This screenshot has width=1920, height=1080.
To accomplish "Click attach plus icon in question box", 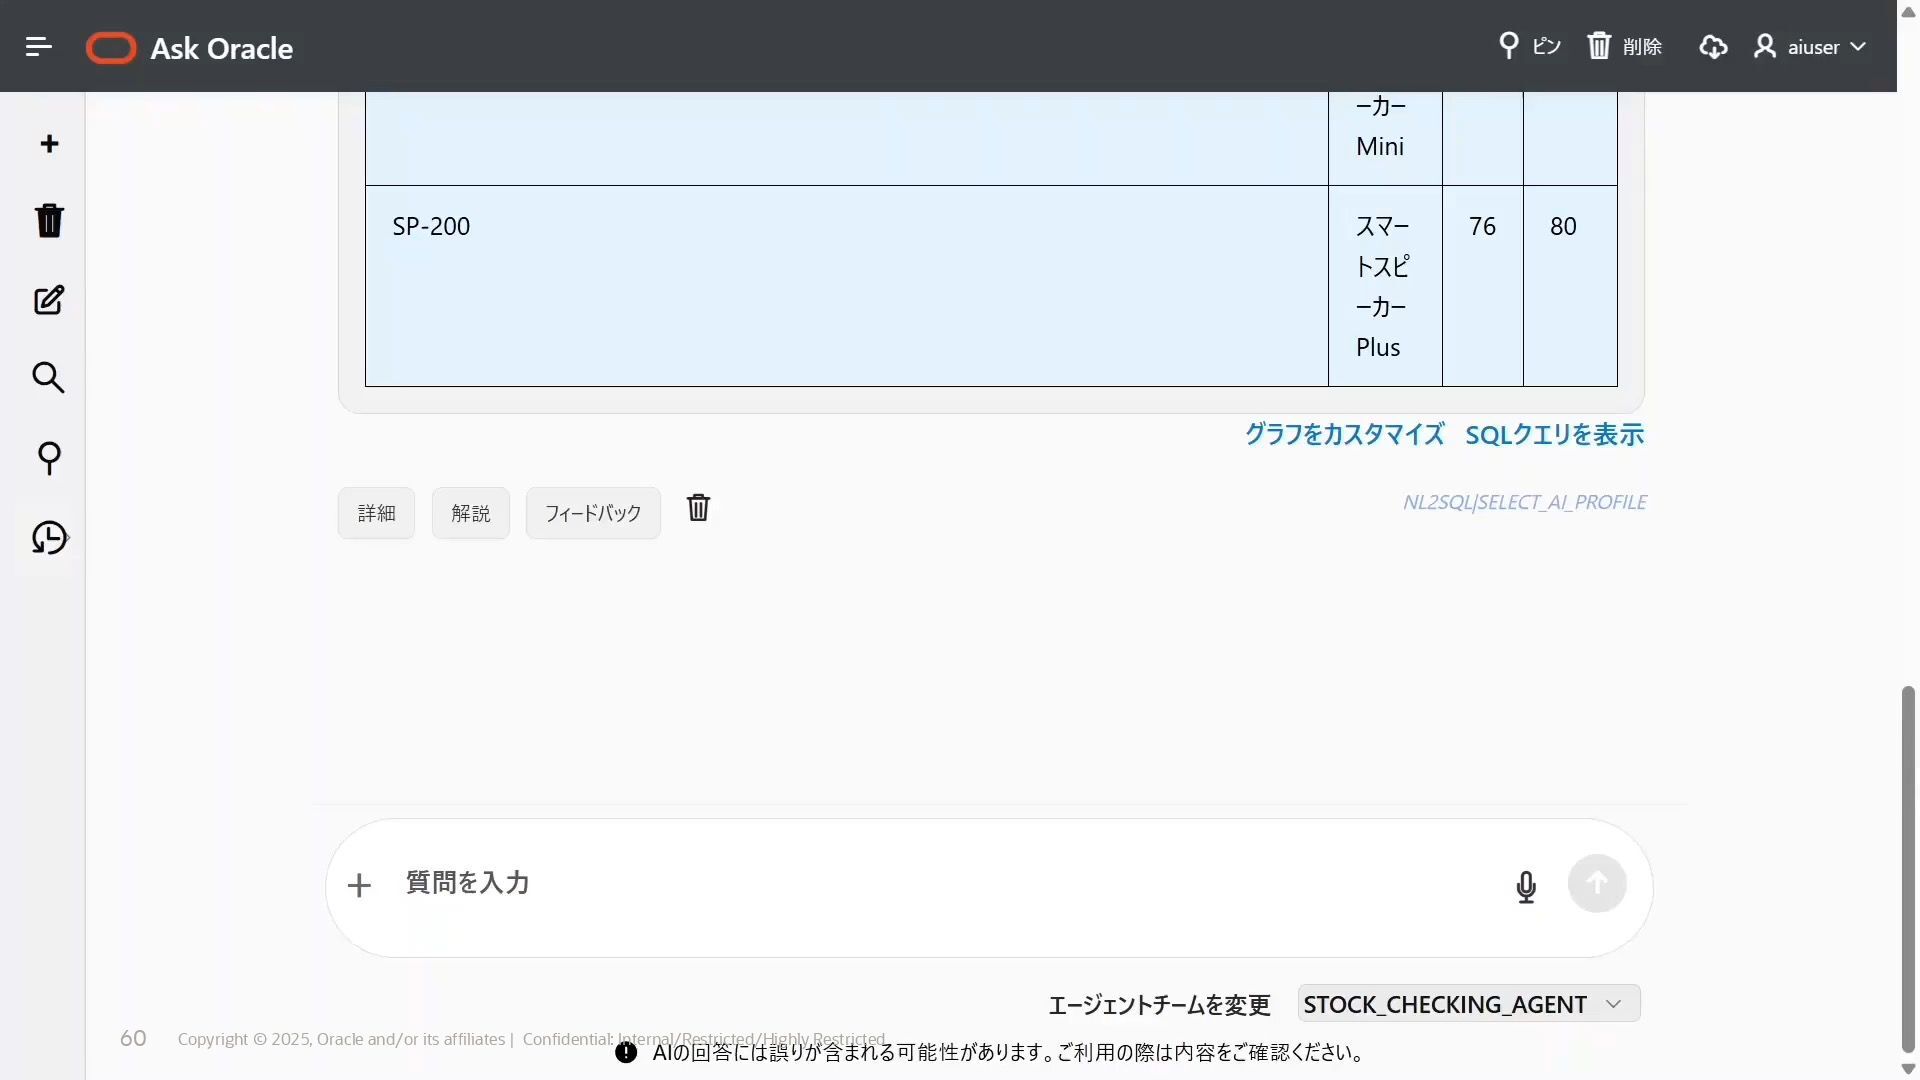I will pos(359,885).
